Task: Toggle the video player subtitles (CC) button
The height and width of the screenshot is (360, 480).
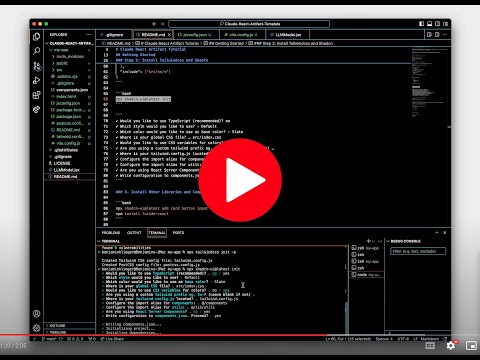Action: coord(430,346)
